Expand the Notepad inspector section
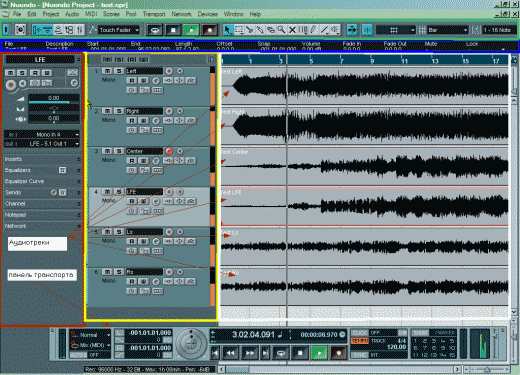This screenshot has height=375, width=520. point(42,215)
